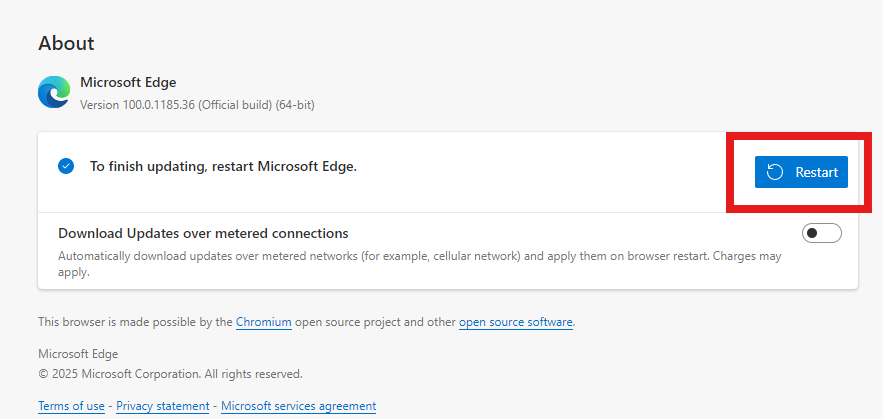This screenshot has height=419, width=883.
Task: Click the copyright 2025 Microsoft Corporation text
Action: [171, 373]
